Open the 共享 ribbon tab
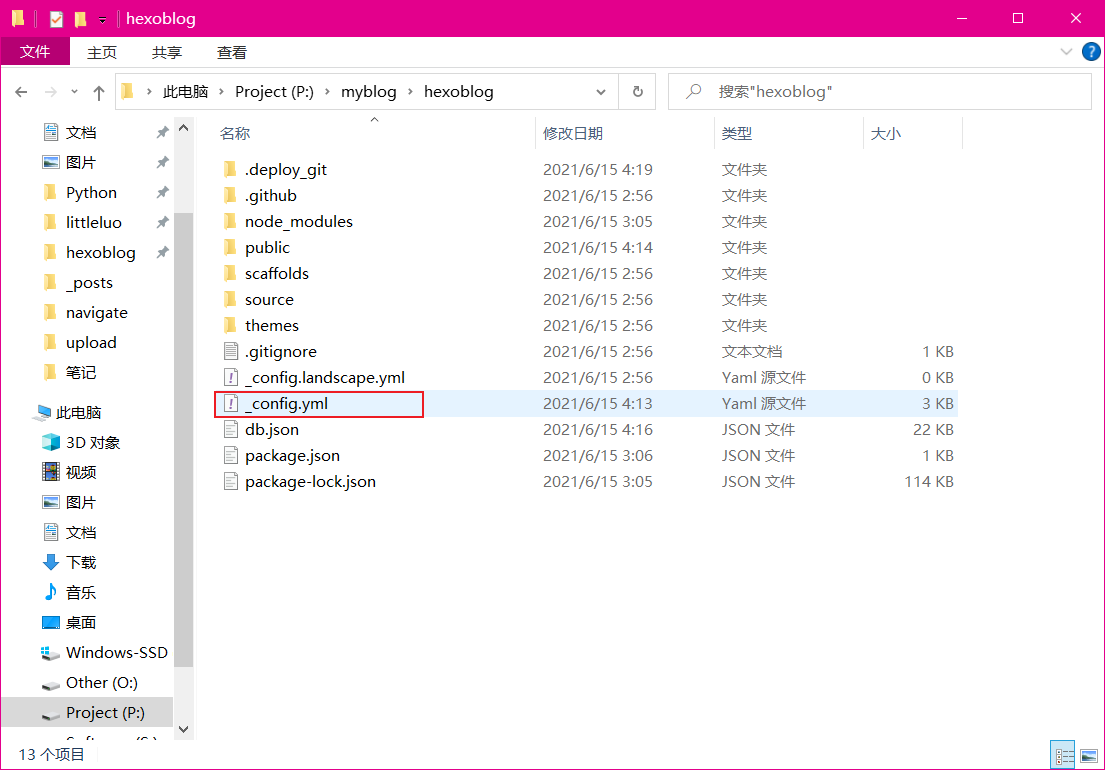1105x770 pixels. point(167,52)
